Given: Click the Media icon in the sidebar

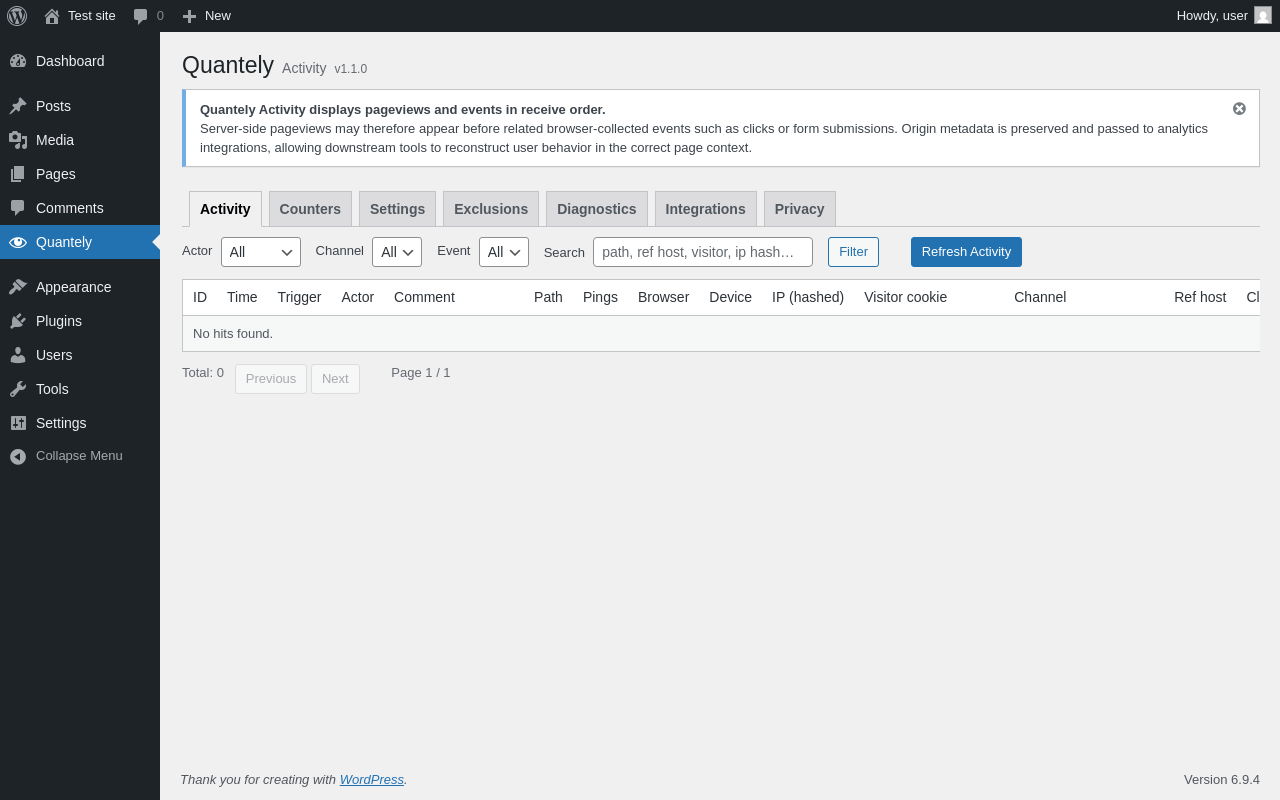Looking at the screenshot, I should 18,140.
